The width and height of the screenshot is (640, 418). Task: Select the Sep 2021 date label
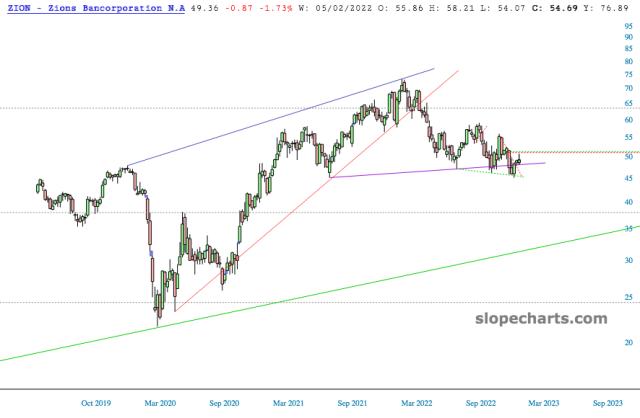pos(352,403)
